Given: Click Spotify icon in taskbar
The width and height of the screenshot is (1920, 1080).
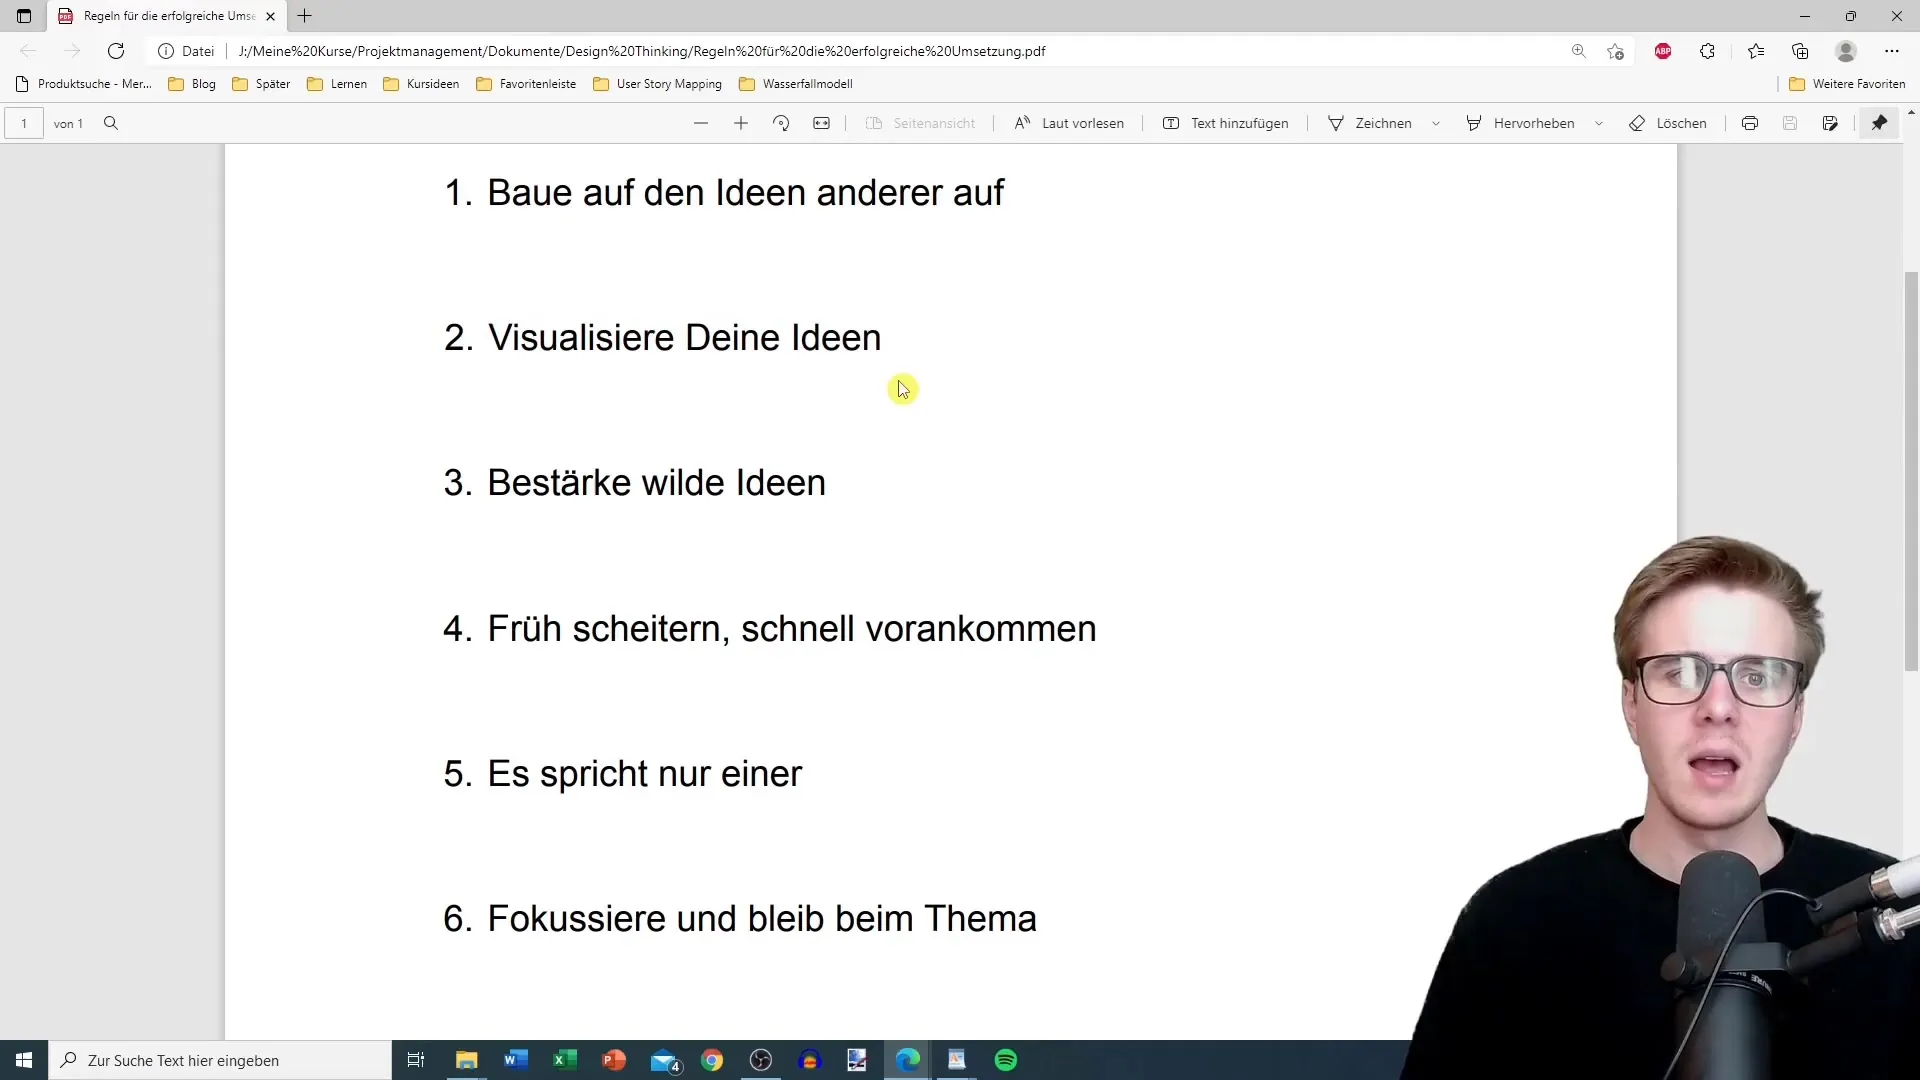Looking at the screenshot, I should 1005,1060.
